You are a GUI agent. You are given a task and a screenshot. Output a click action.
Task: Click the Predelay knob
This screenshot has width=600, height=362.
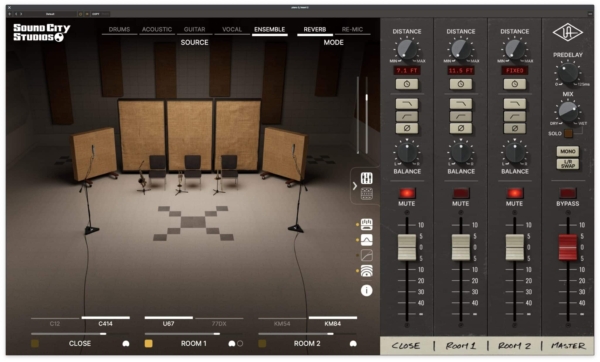(568, 73)
